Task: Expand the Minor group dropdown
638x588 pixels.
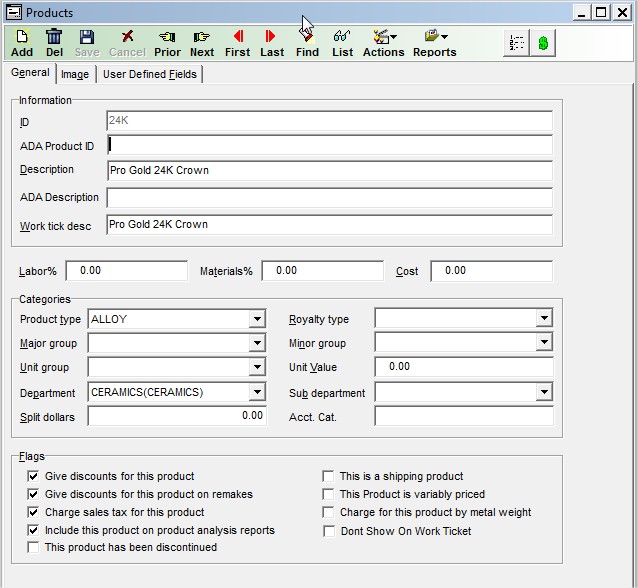Action: (544, 342)
